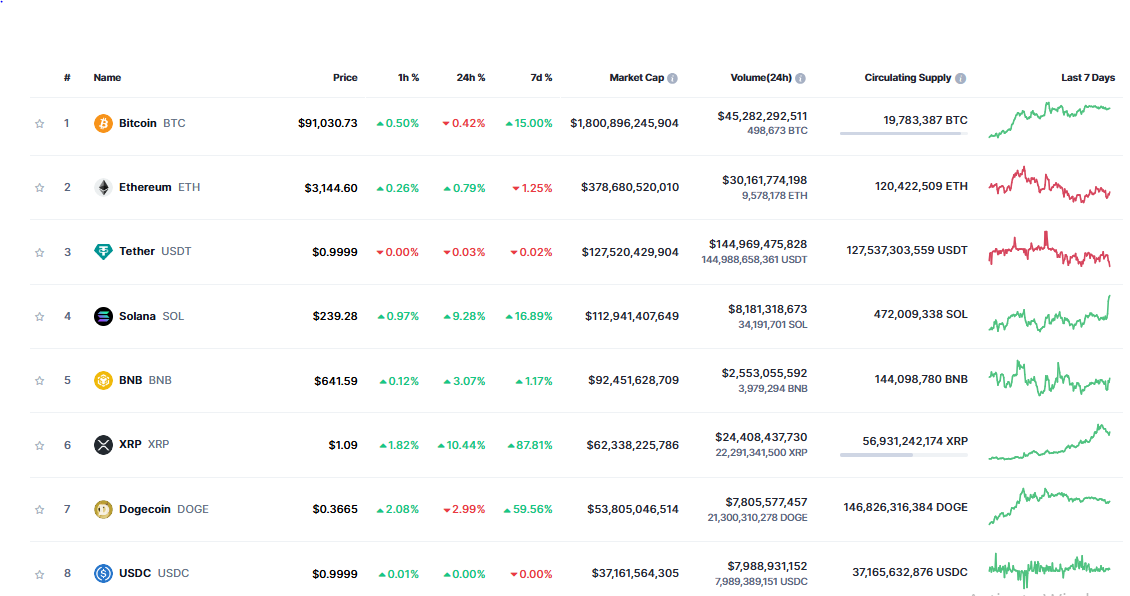The width and height of the screenshot is (1130, 596).
Task: Sort table by 24h % column
Action: [471, 78]
